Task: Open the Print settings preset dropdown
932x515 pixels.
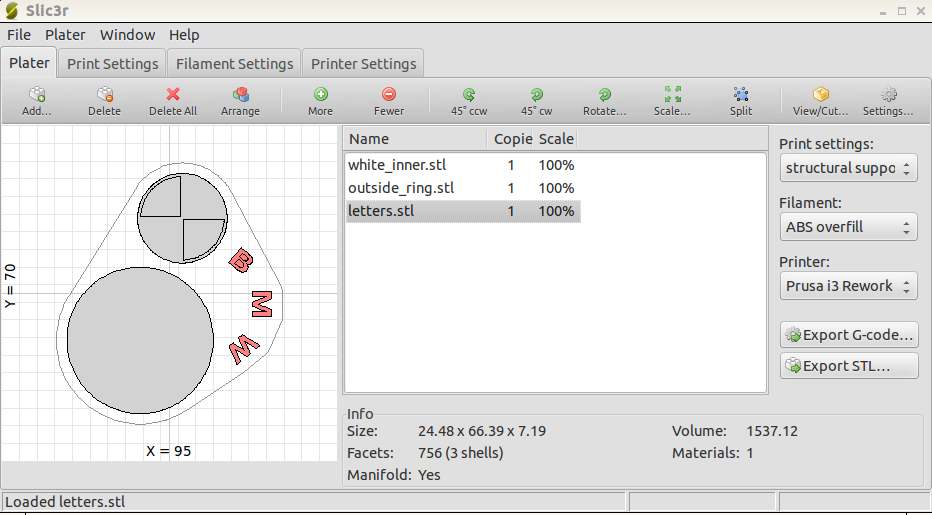Action: (848, 168)
